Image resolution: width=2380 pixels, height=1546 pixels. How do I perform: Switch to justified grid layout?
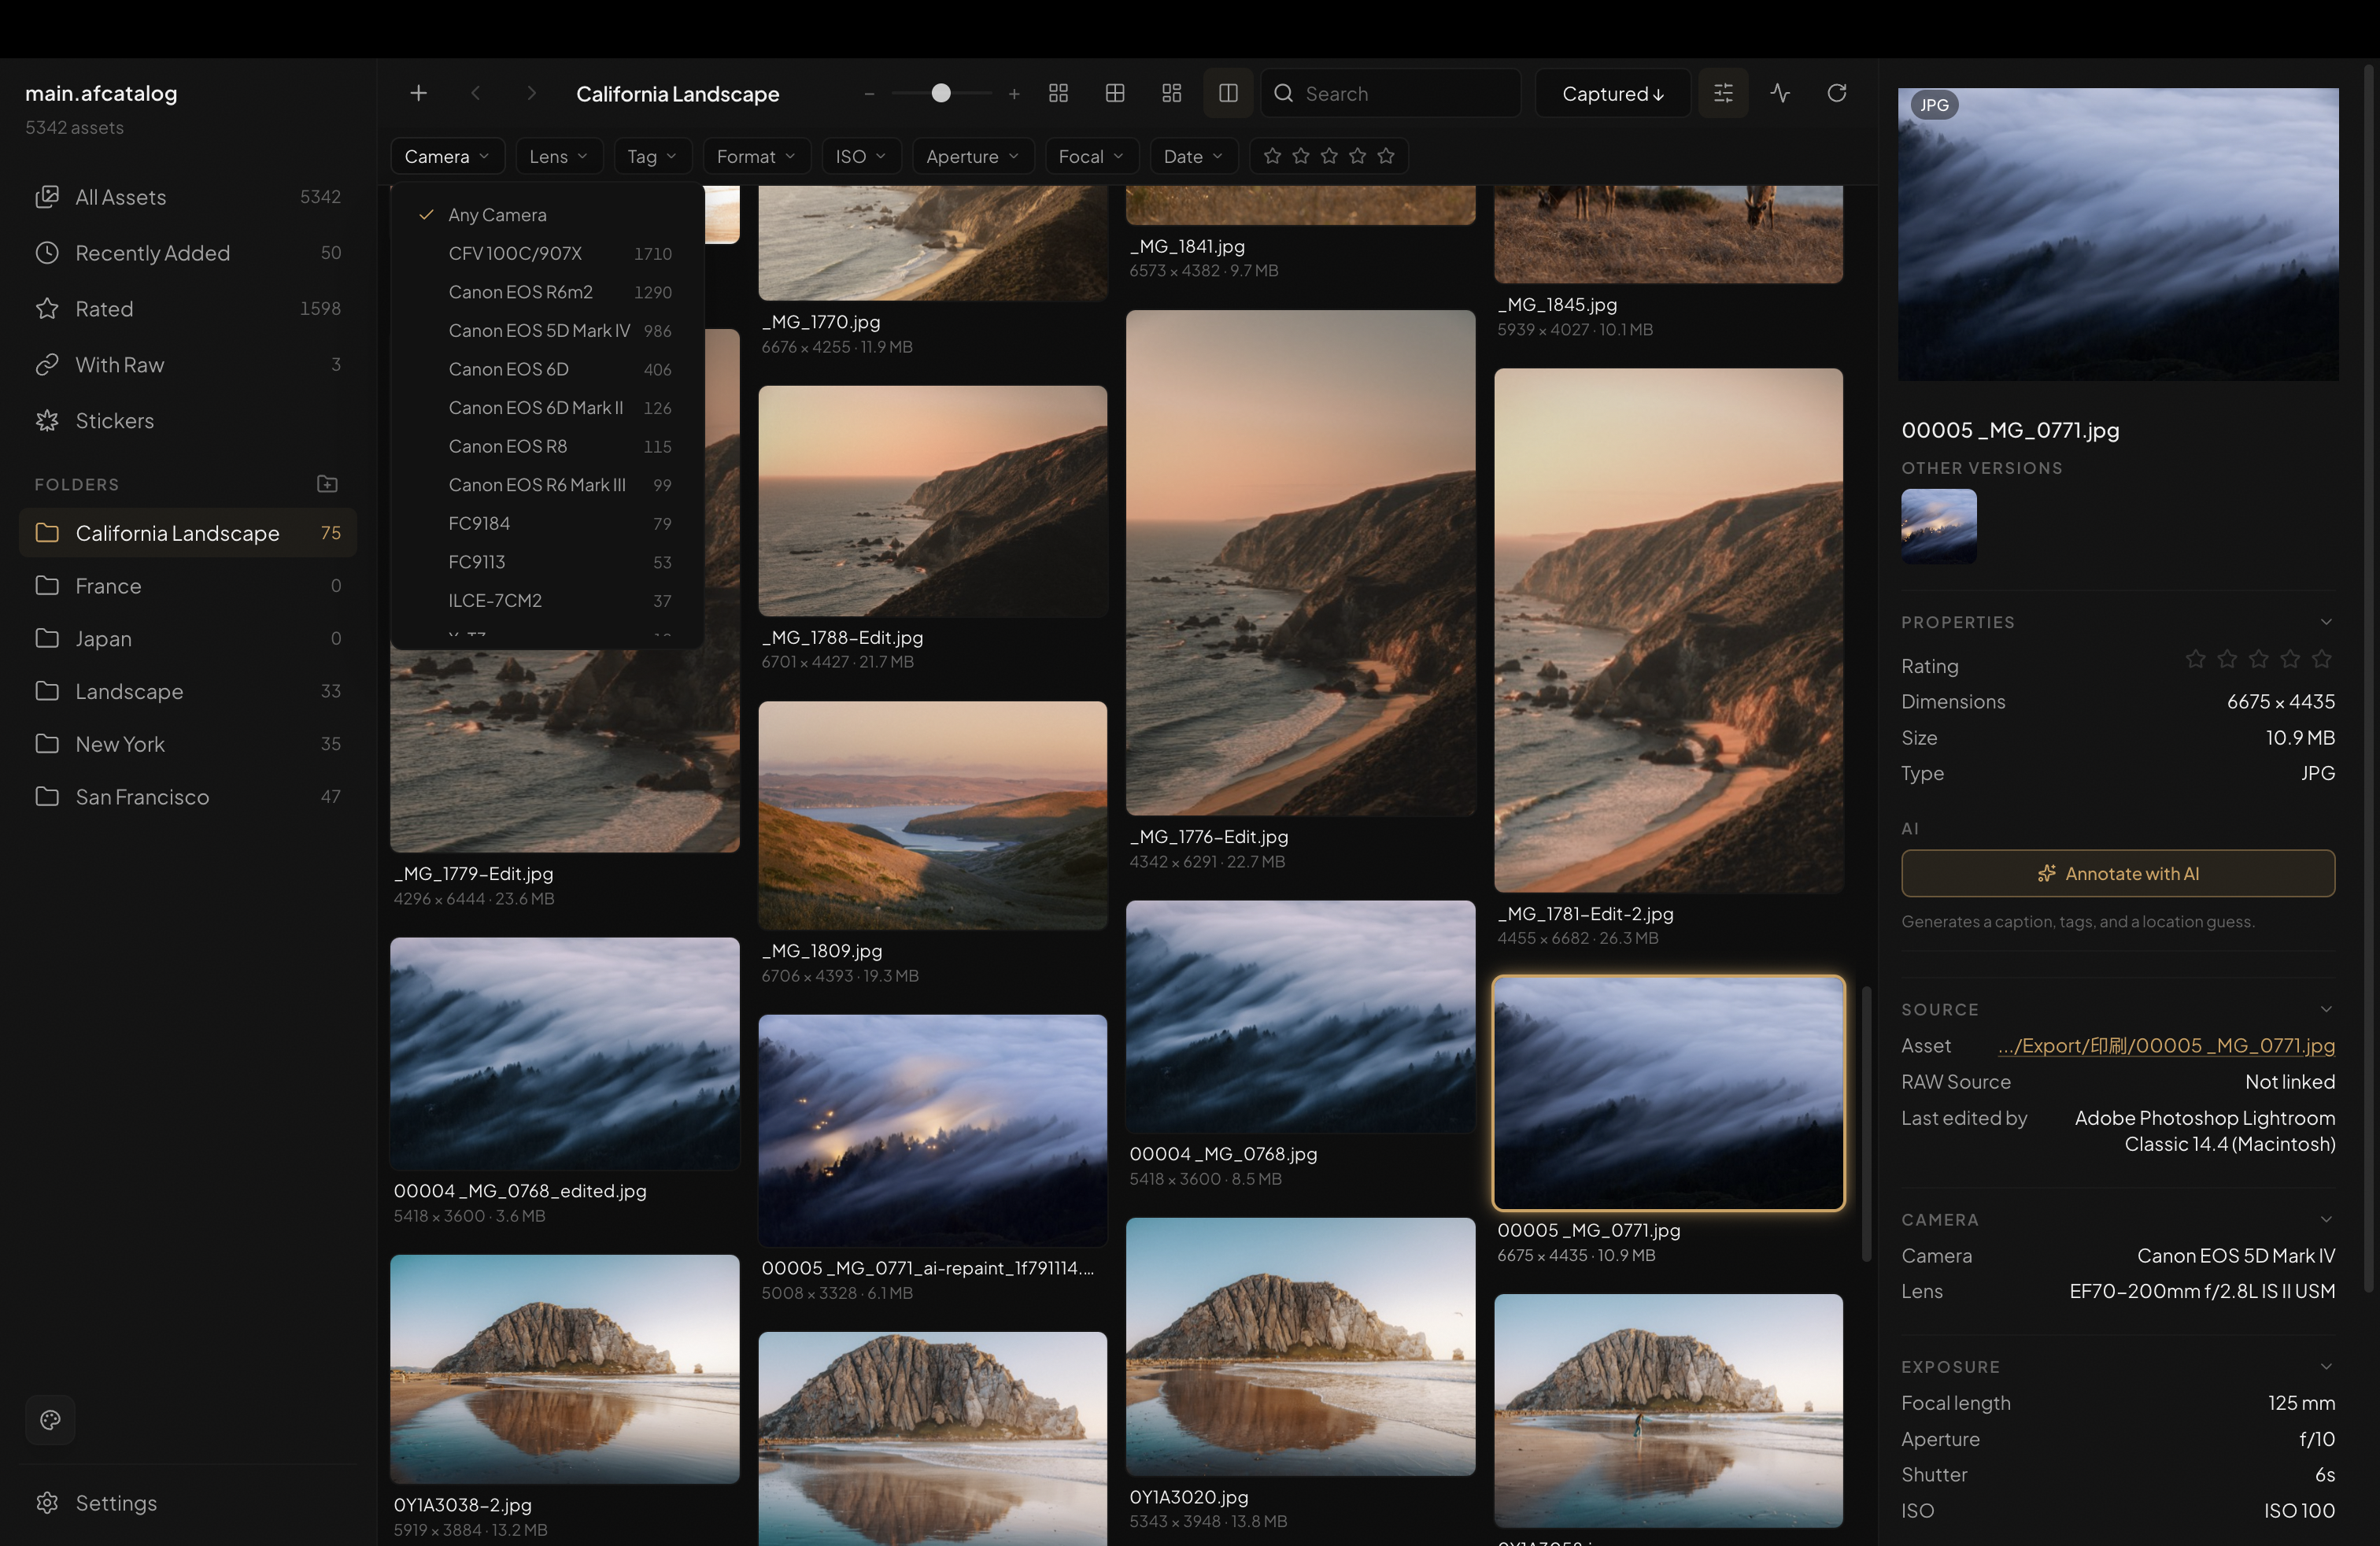click(1115, 93)
